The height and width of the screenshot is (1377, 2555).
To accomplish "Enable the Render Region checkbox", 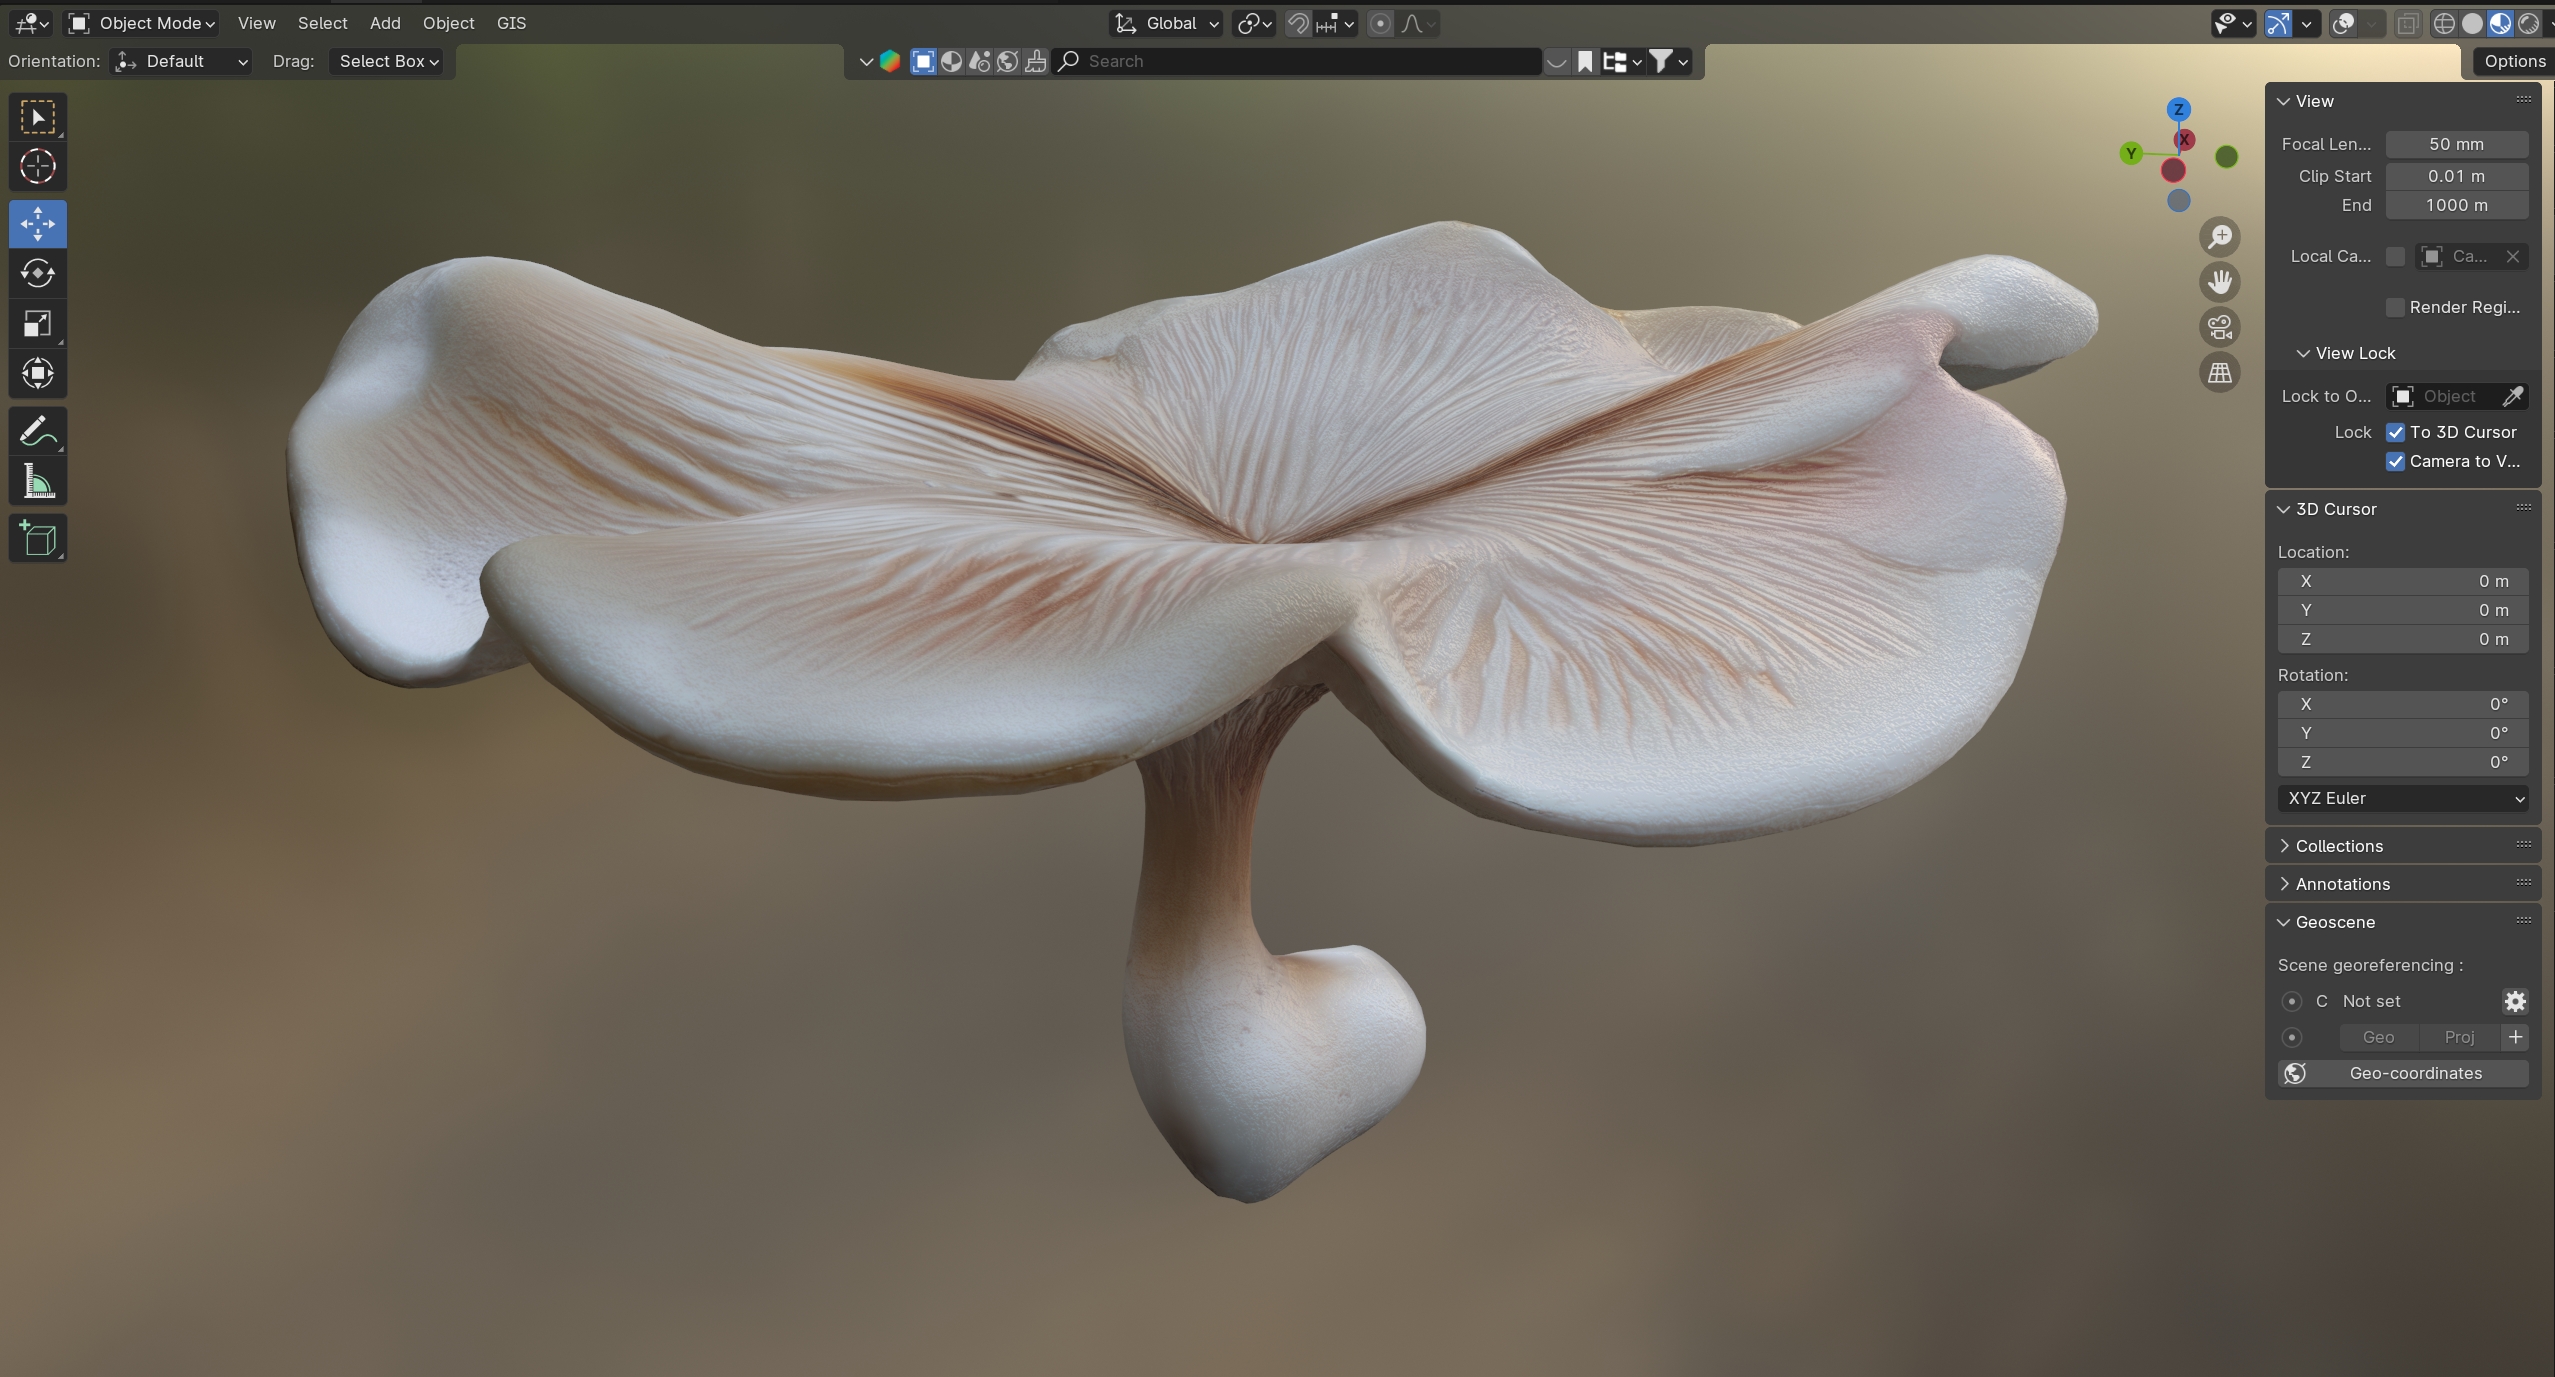I will (2395, 307).
